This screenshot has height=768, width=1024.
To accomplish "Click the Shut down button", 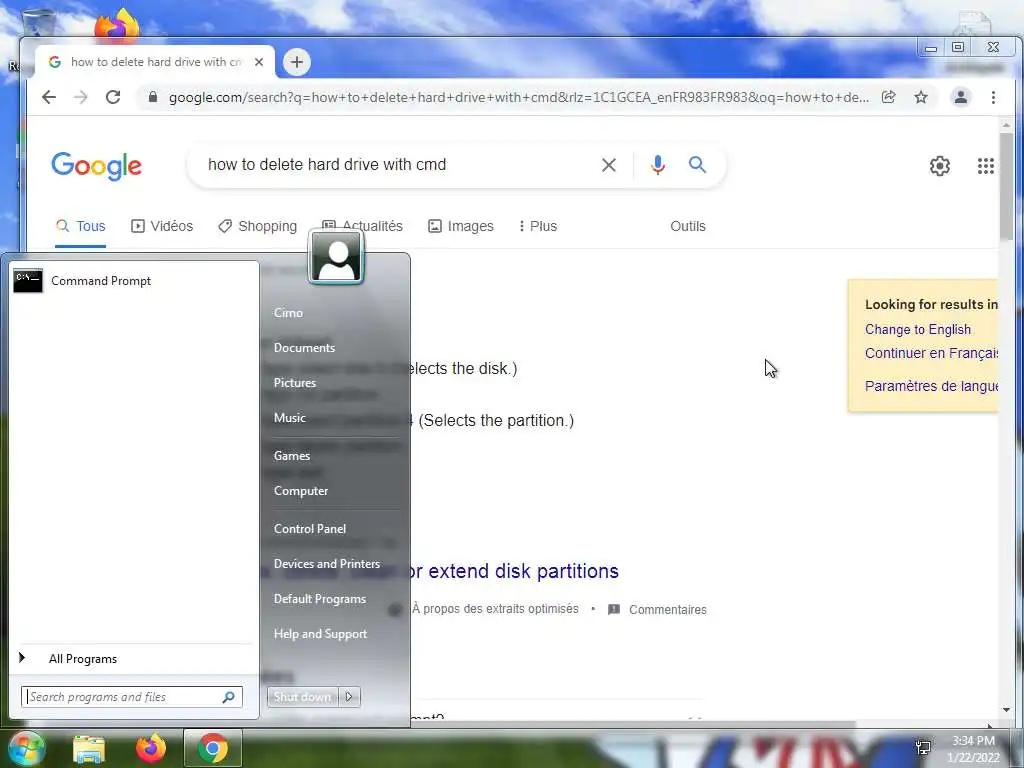I will tap(302, 697).
